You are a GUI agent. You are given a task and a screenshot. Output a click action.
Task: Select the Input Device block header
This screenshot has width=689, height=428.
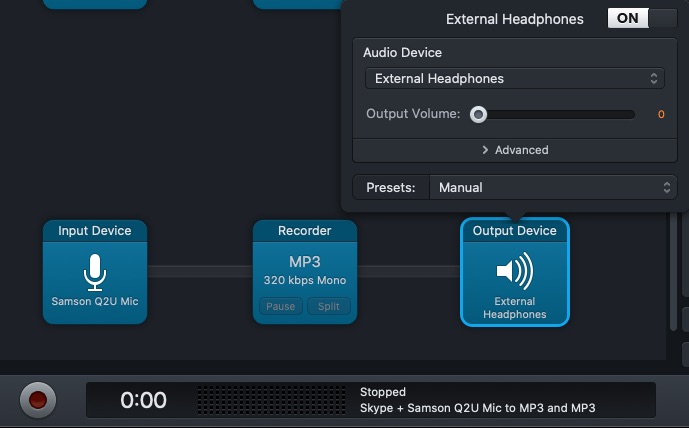point(95,231)
